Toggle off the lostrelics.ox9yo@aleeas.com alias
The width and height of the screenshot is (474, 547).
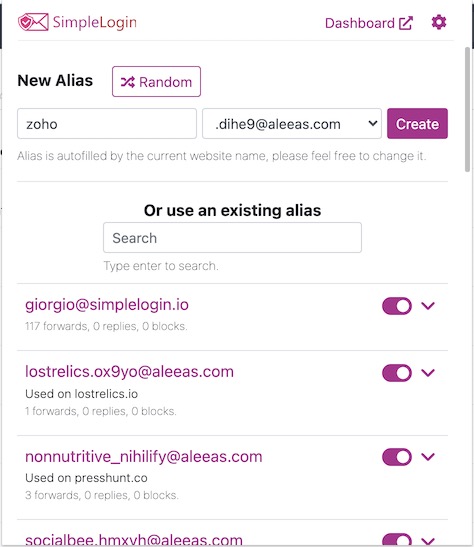pos(397,373)
